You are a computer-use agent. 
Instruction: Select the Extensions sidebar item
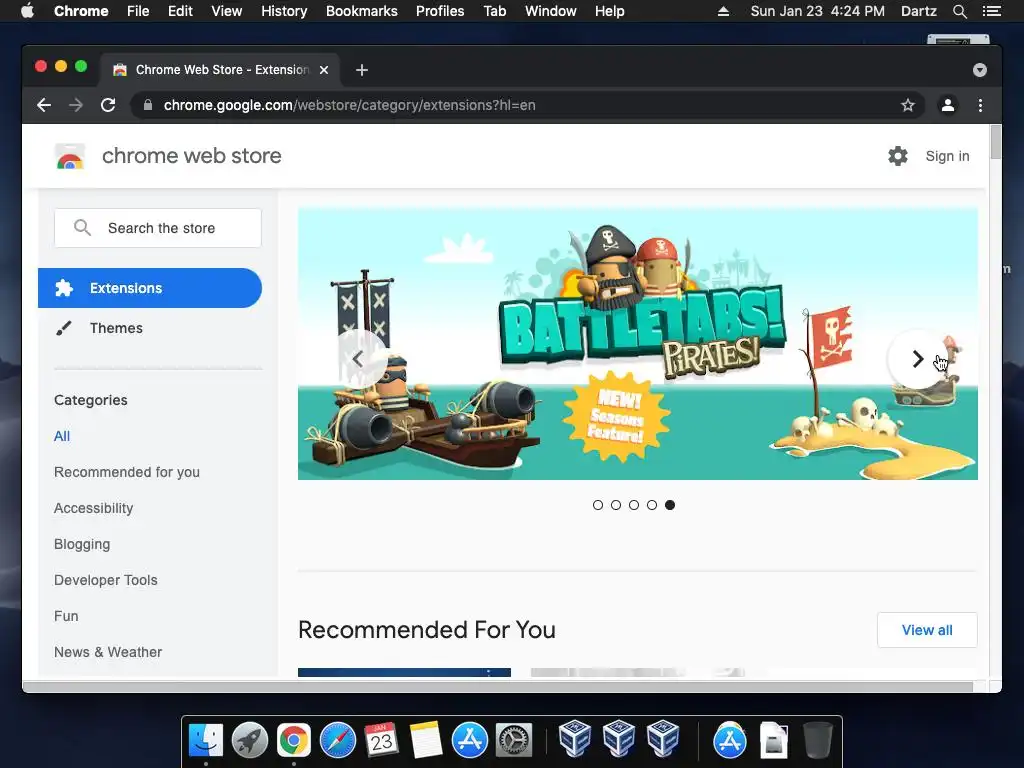tap(150, 288)
